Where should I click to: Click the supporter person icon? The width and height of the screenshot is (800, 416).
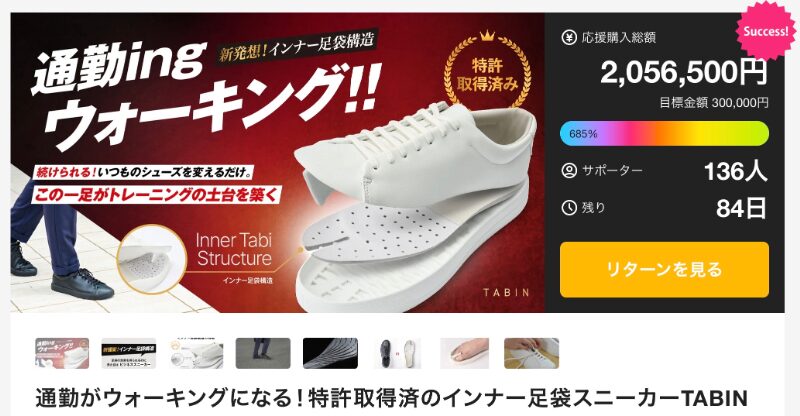[x=569, y=170]
